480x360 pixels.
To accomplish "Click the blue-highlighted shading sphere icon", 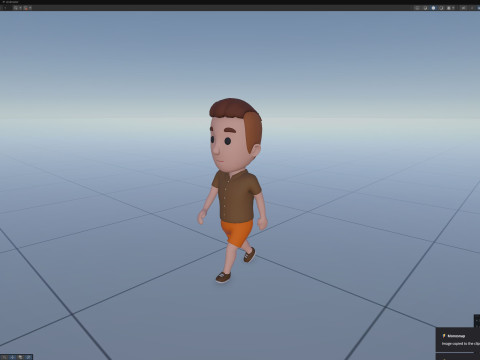I will tap(433, 8).
